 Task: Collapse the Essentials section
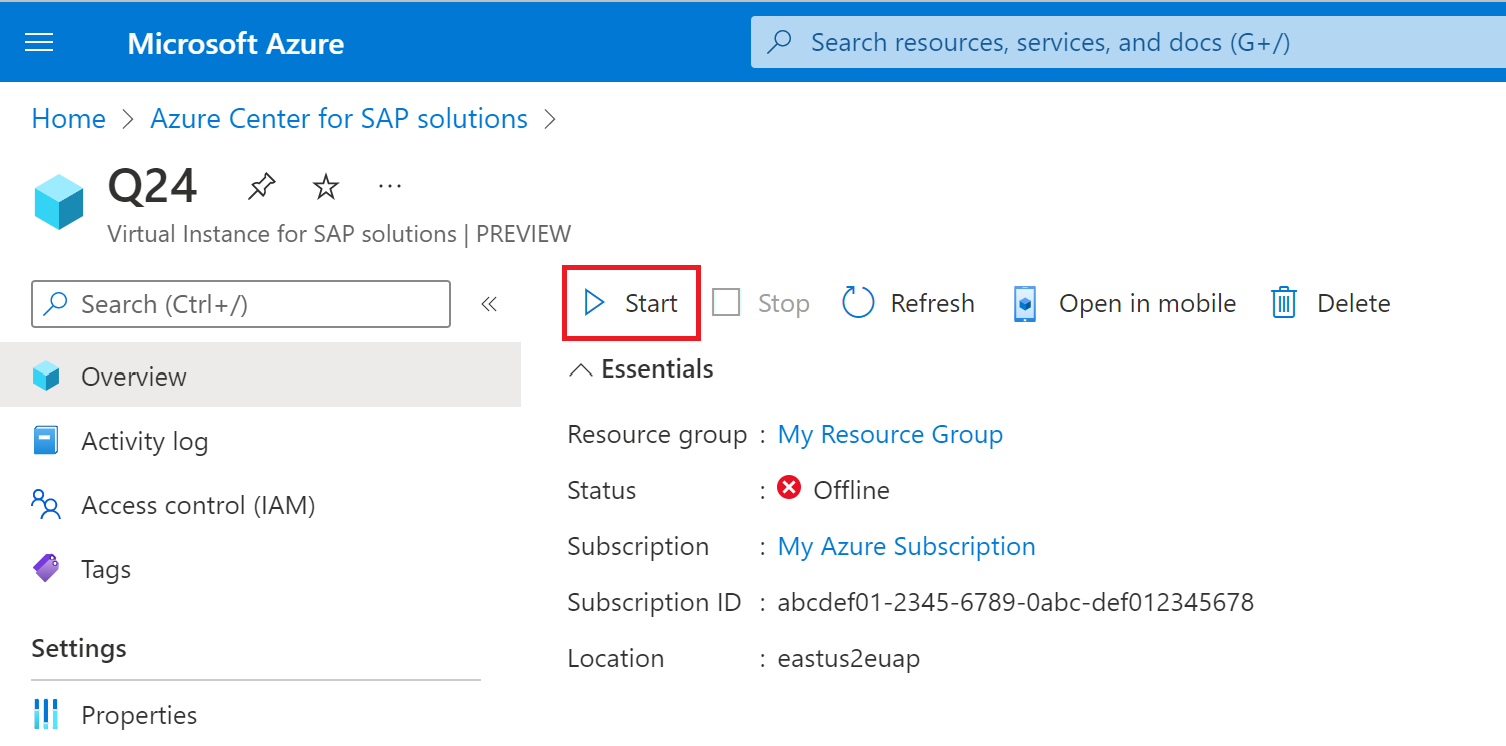[641, 369]
